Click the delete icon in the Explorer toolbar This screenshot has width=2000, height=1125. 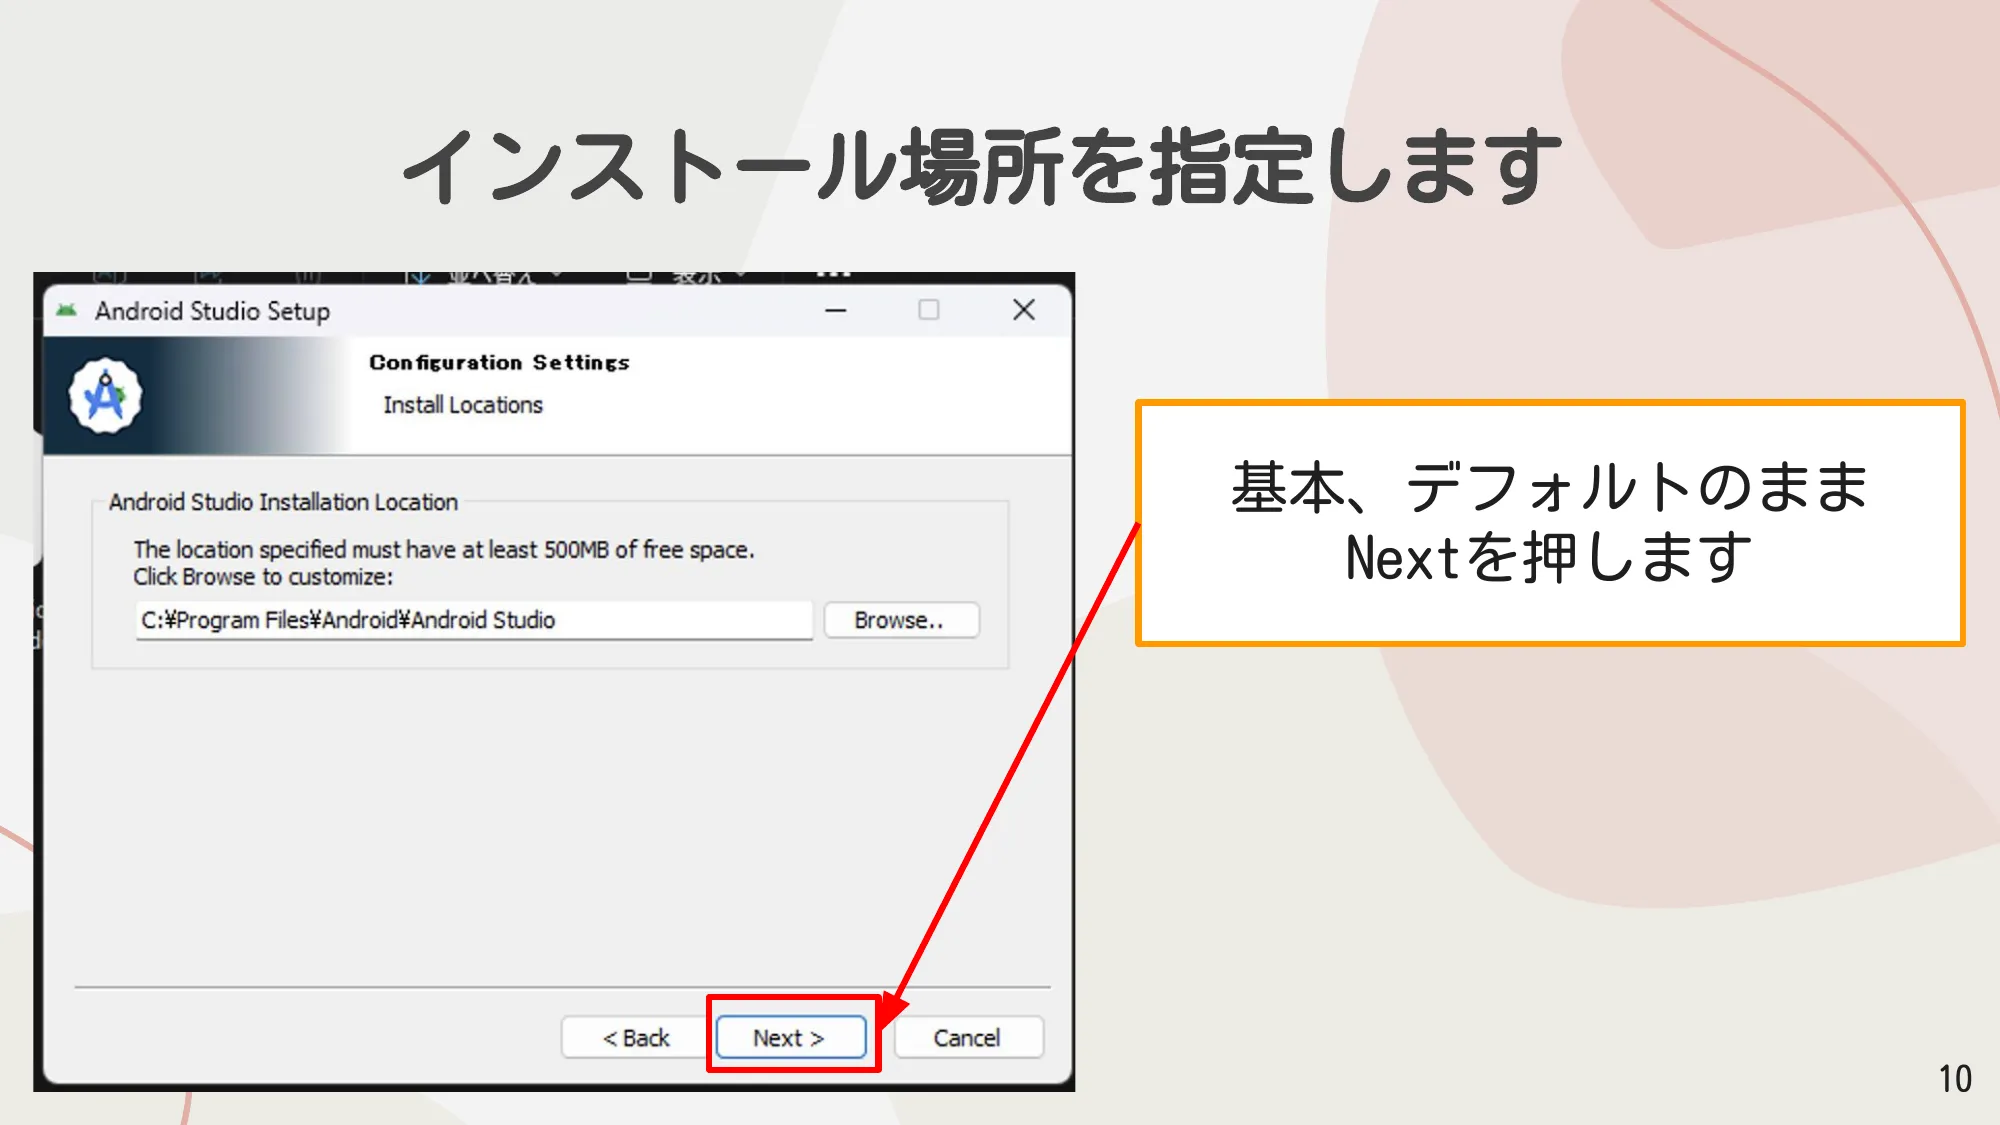click(306, 277)
